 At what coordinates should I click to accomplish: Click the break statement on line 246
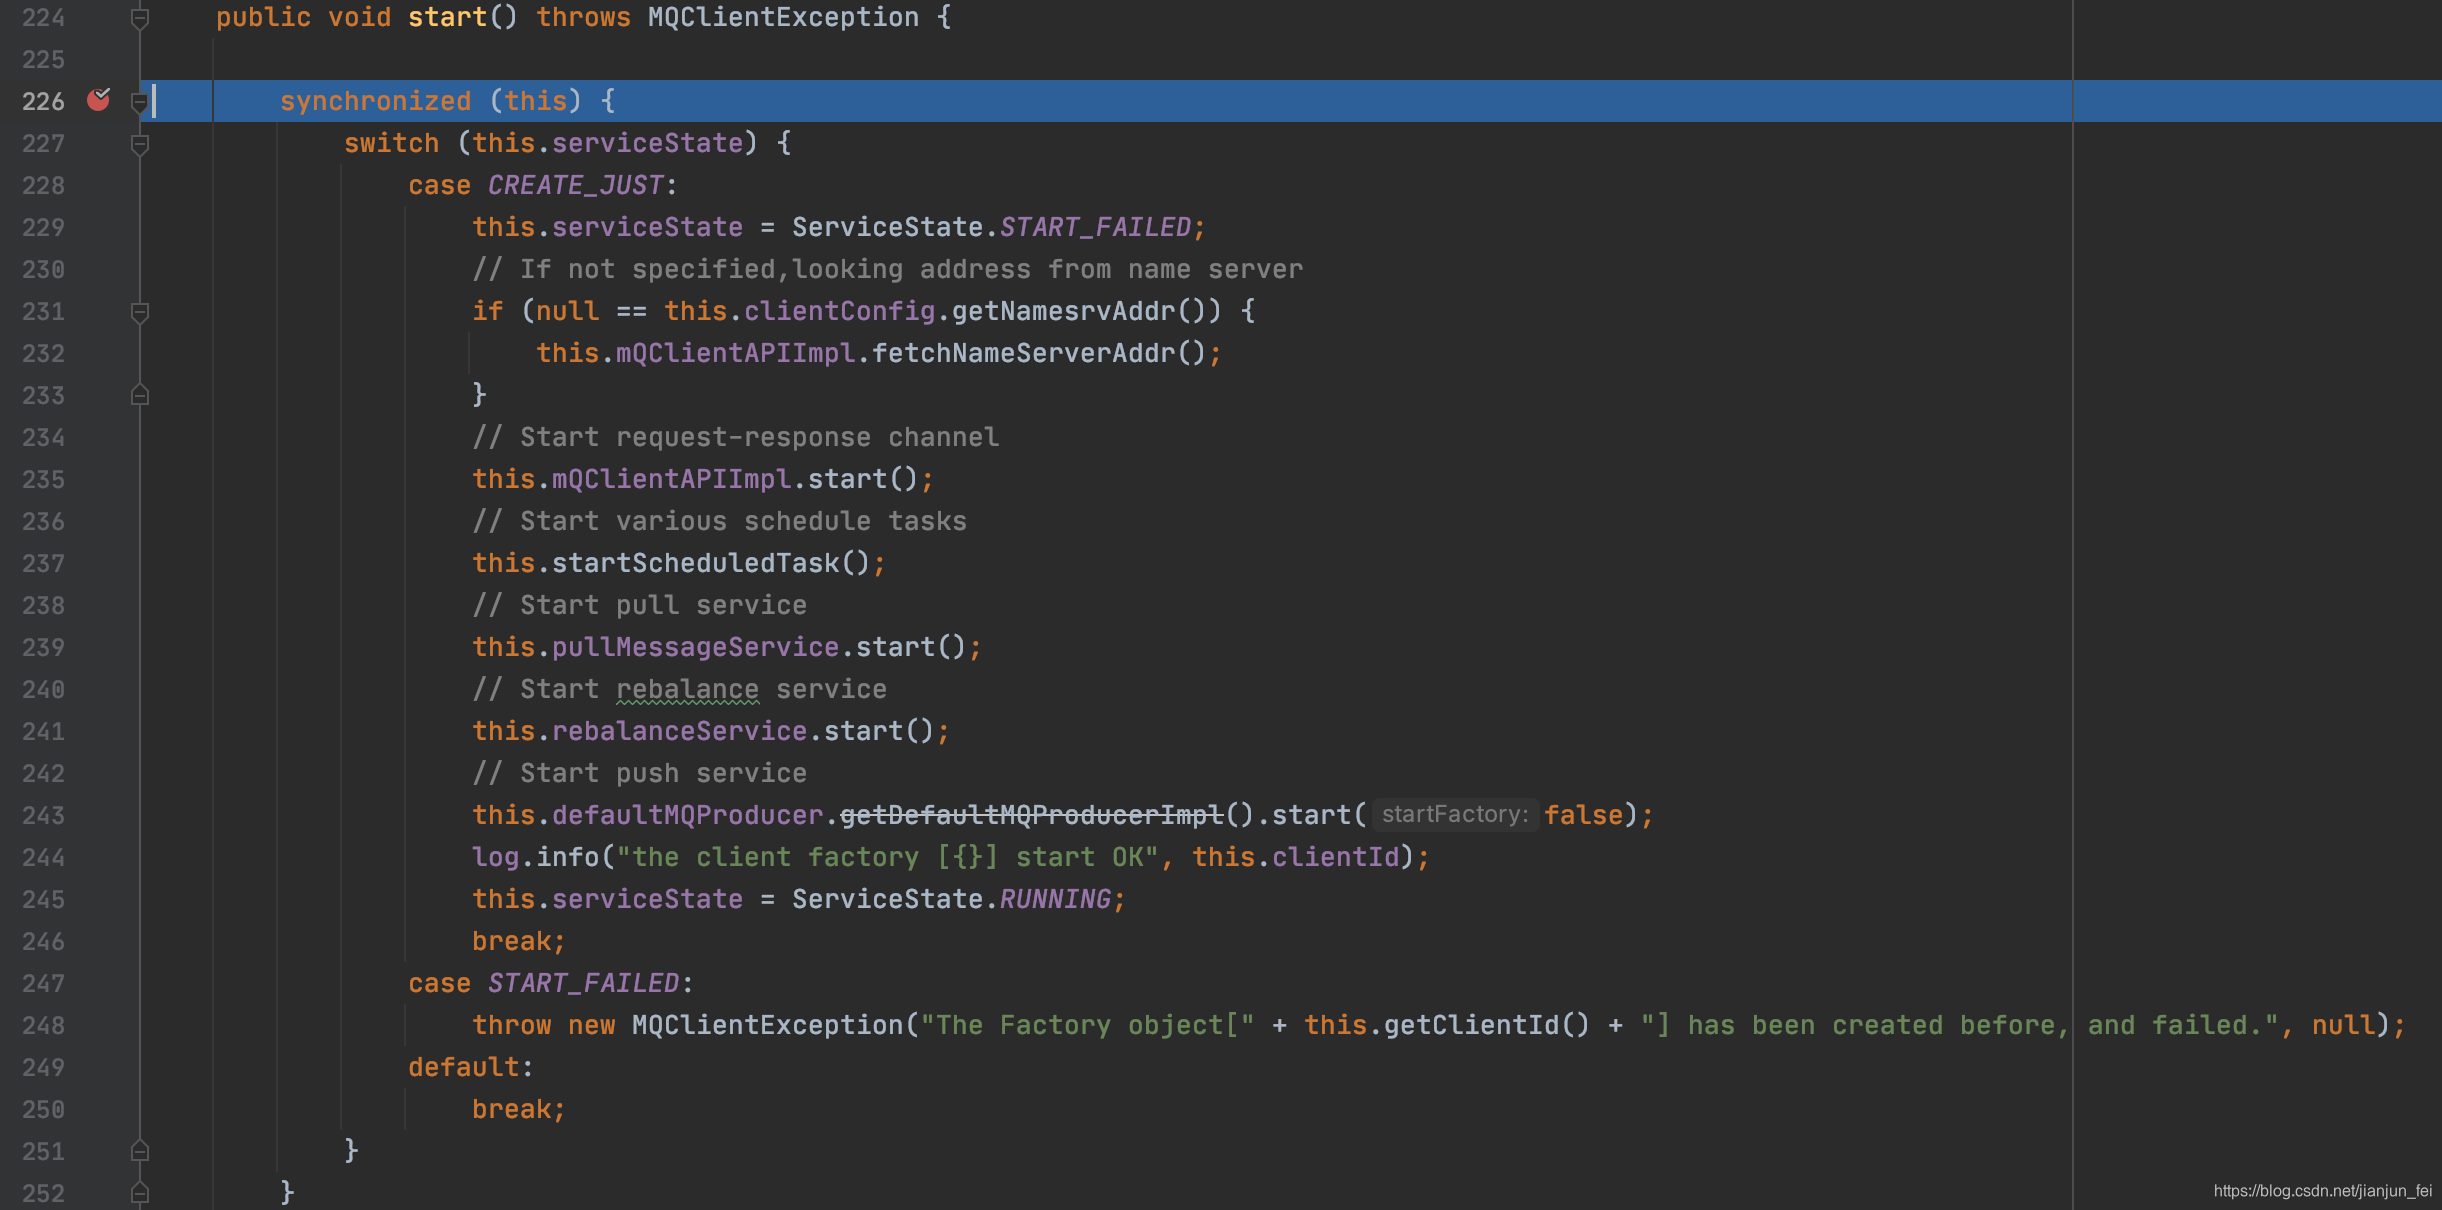click(518, 941)
